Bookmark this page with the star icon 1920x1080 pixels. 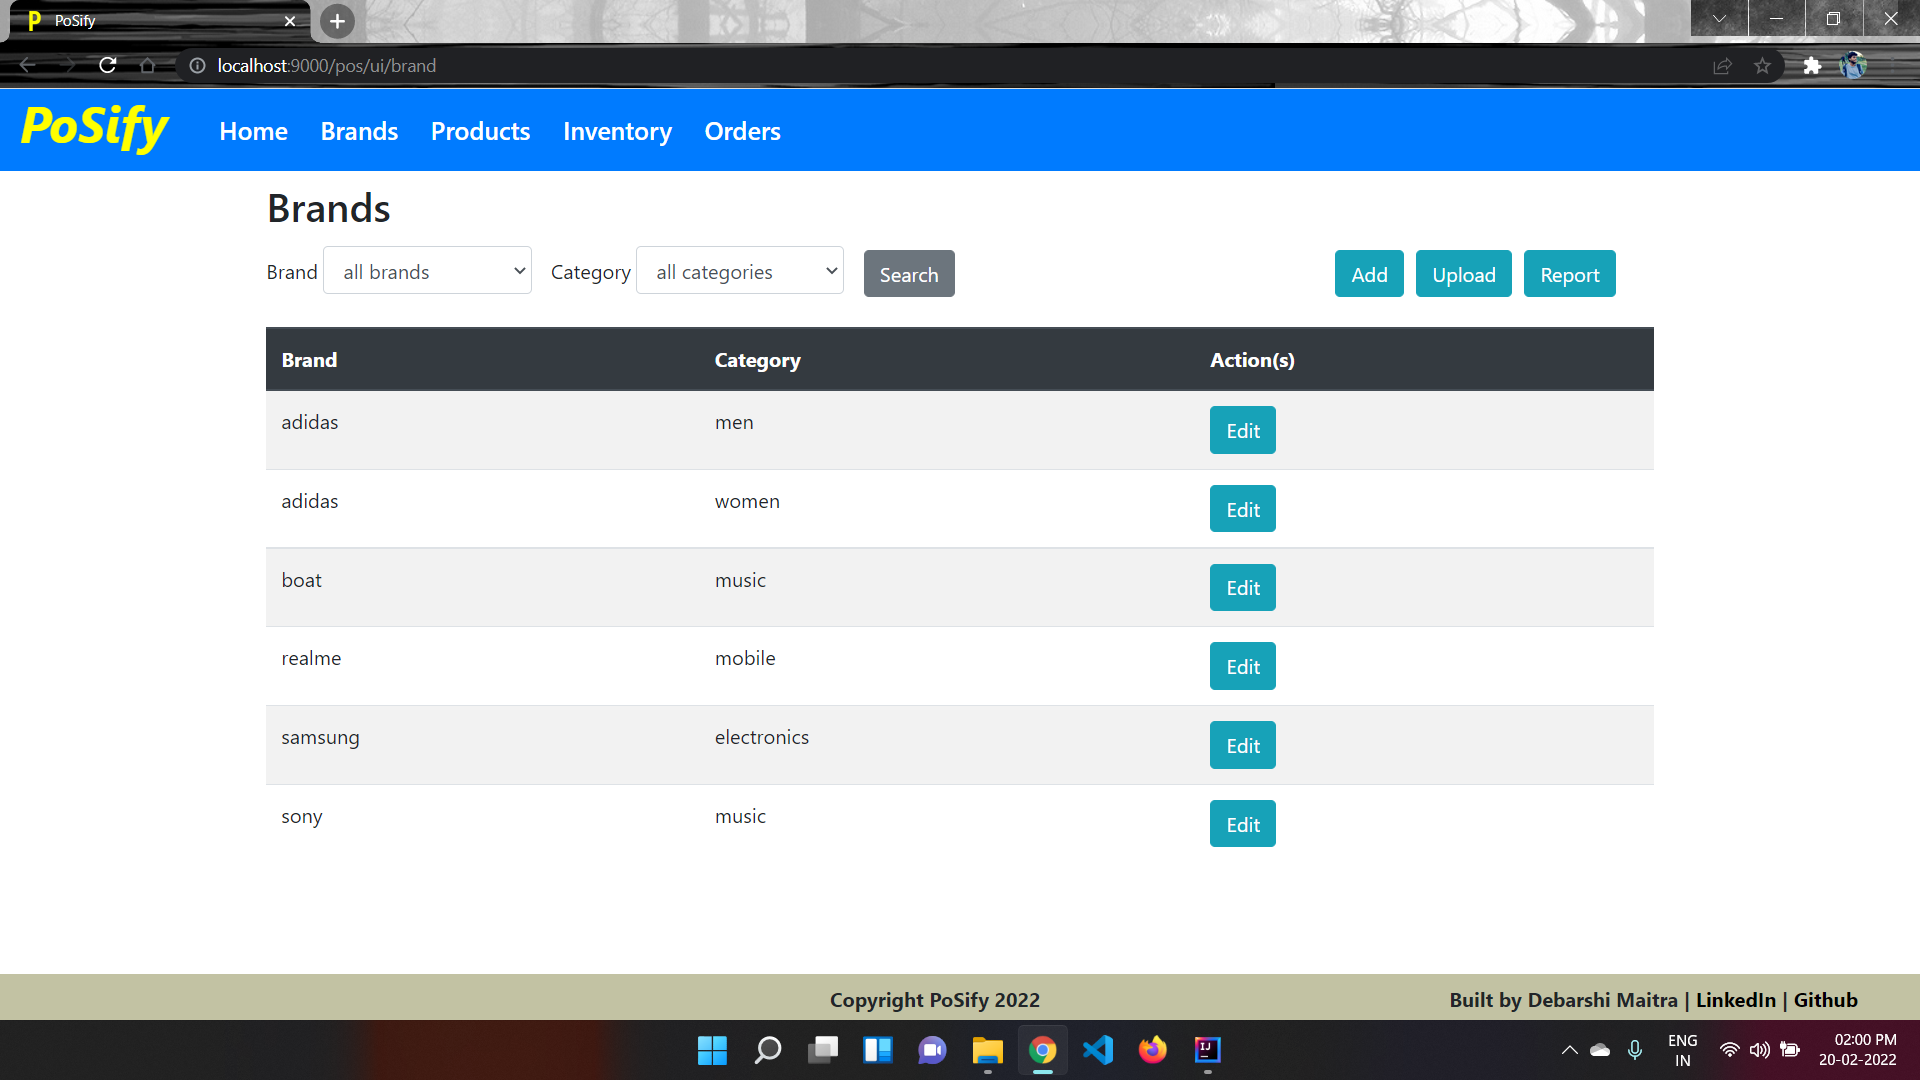(x=1763, y=65)
